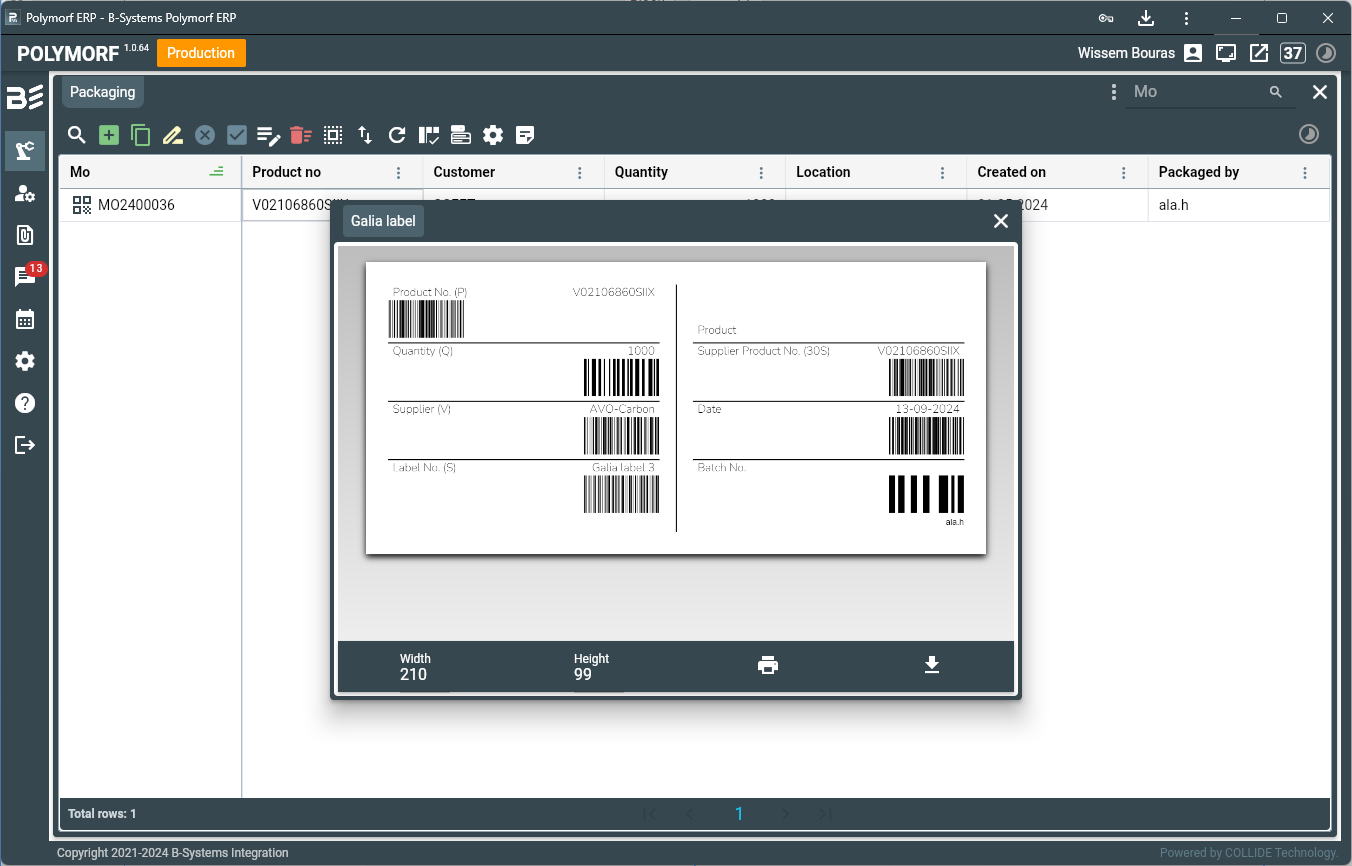Click the search magnifier in Packaging toolbar

pyautogui.click(x=77, y=135)
